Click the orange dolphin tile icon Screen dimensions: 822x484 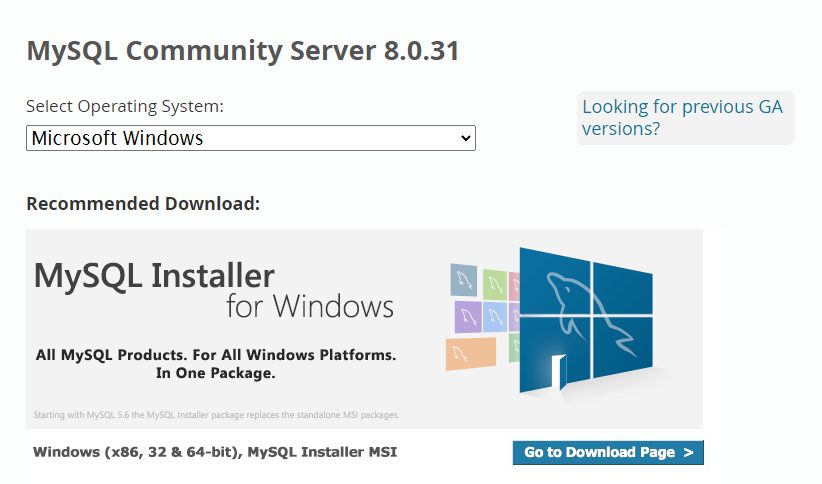point(471,354)
